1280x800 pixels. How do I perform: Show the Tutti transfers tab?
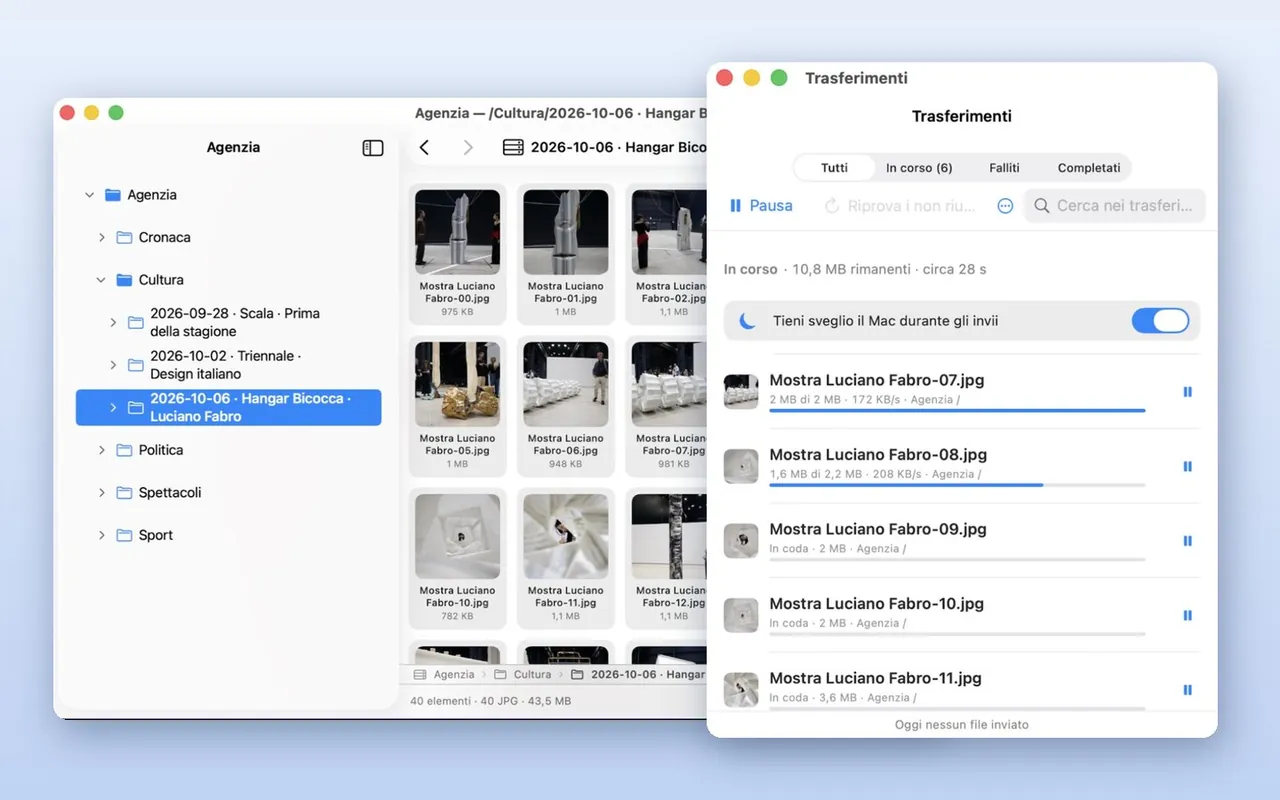(x=834, y=168)
